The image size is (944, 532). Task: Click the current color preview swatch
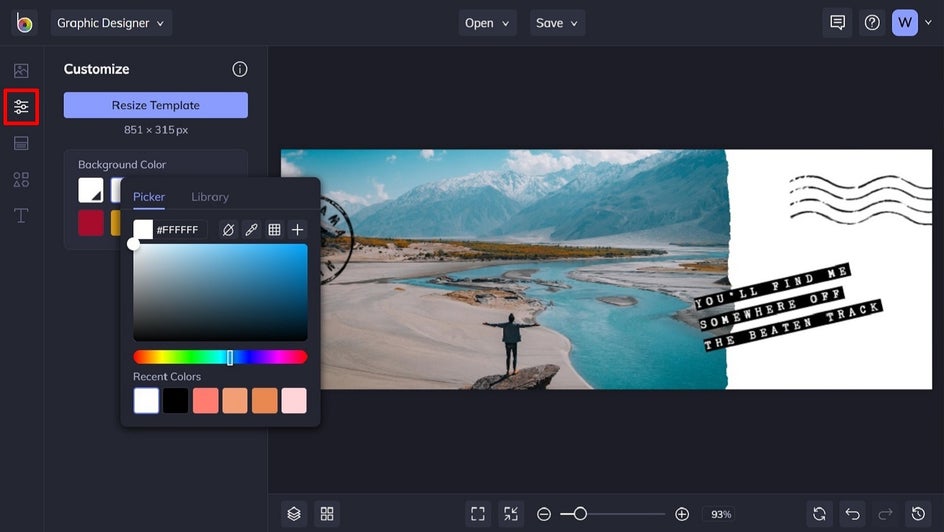point(143,229)
